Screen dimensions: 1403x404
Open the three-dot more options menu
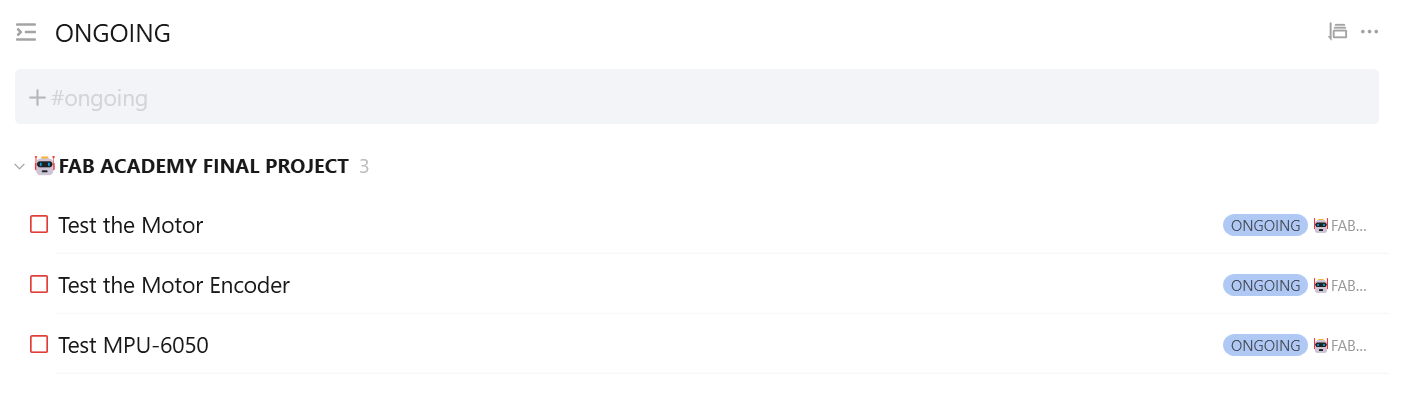pos(1370,32)
